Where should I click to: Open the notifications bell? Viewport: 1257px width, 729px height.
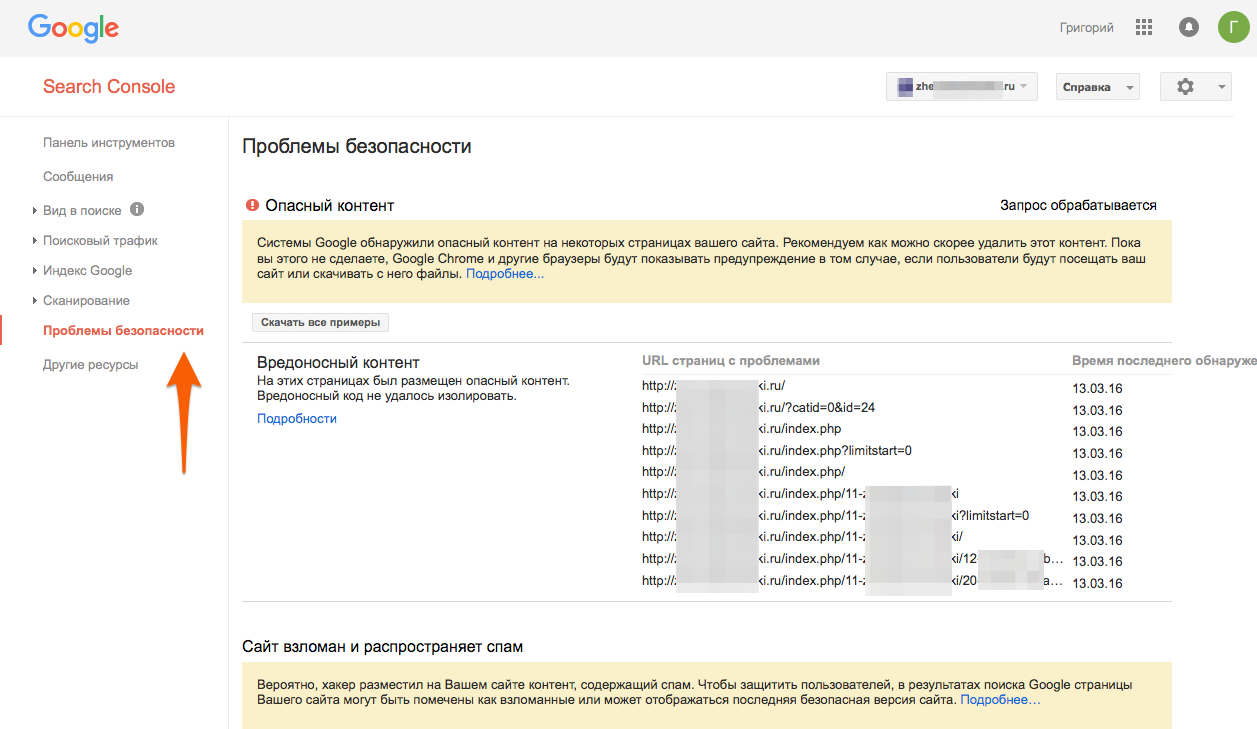(1188, 28)
